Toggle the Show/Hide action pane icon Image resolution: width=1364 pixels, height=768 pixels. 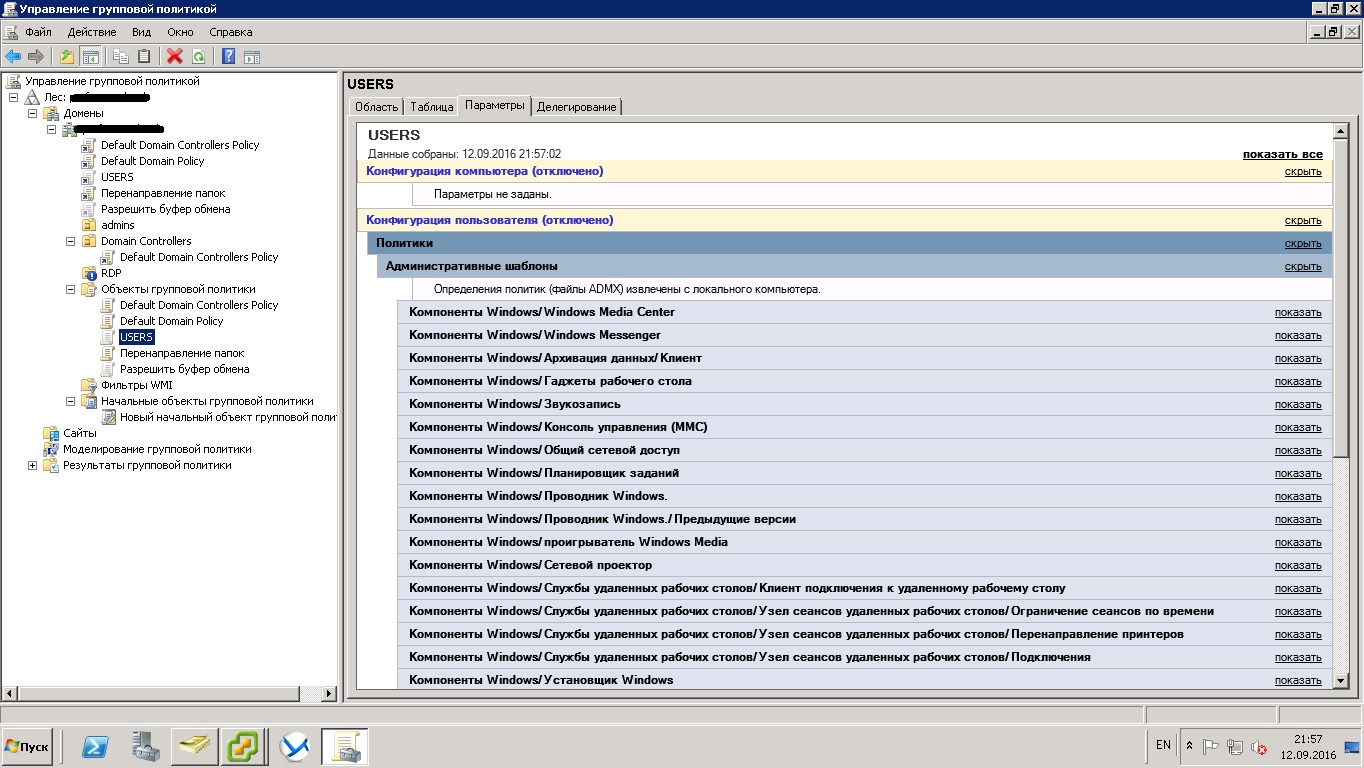(x=252, y=57)
